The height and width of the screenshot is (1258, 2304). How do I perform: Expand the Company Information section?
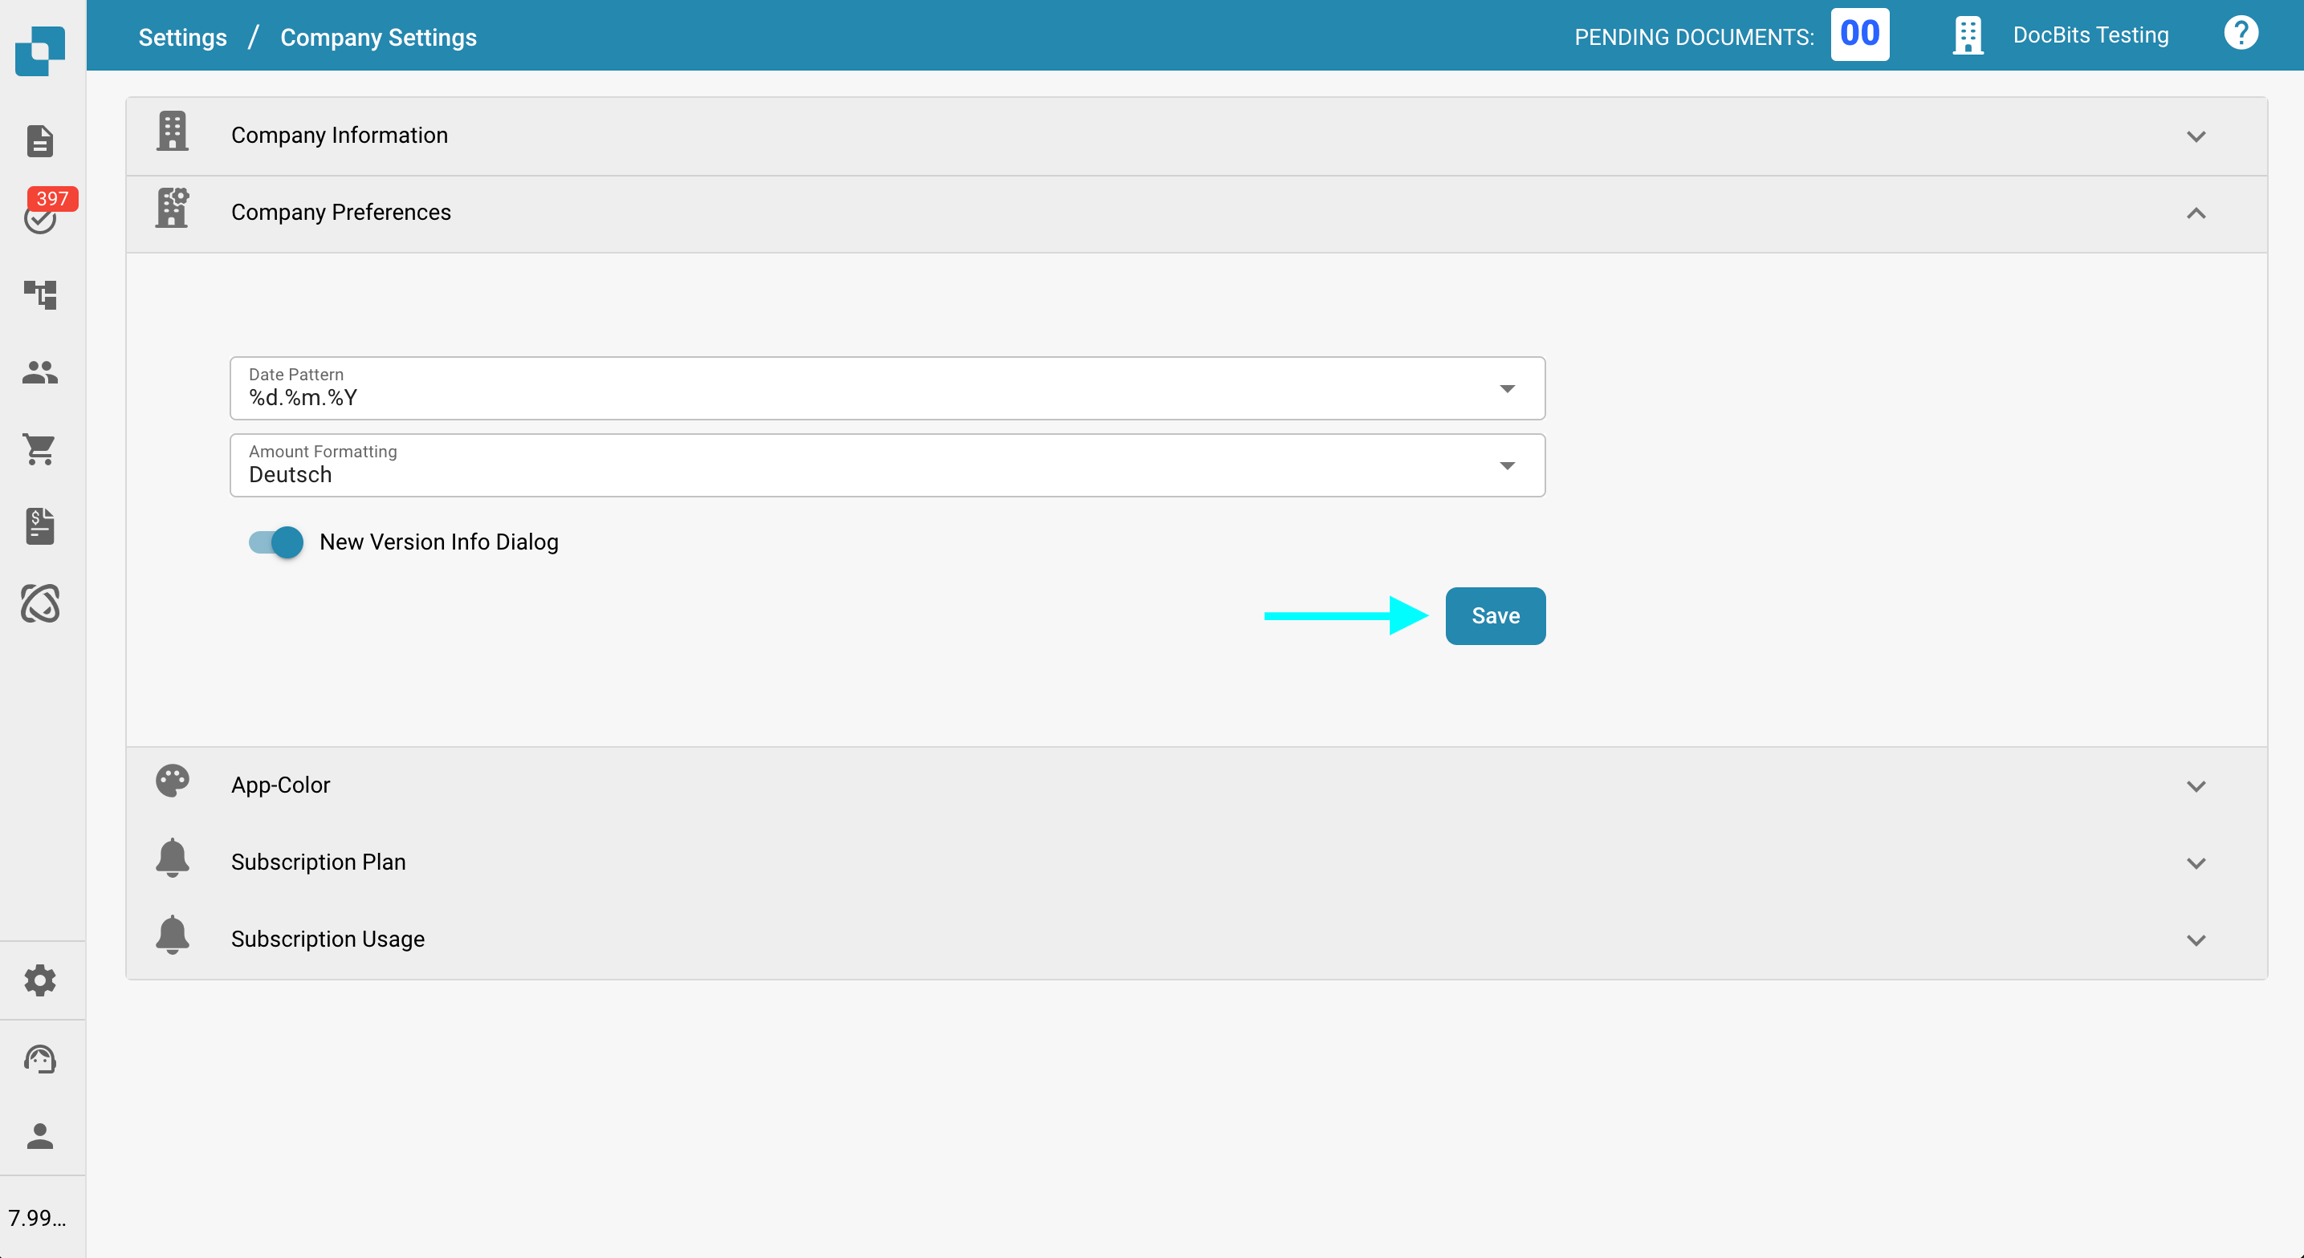click(2195, 136)
